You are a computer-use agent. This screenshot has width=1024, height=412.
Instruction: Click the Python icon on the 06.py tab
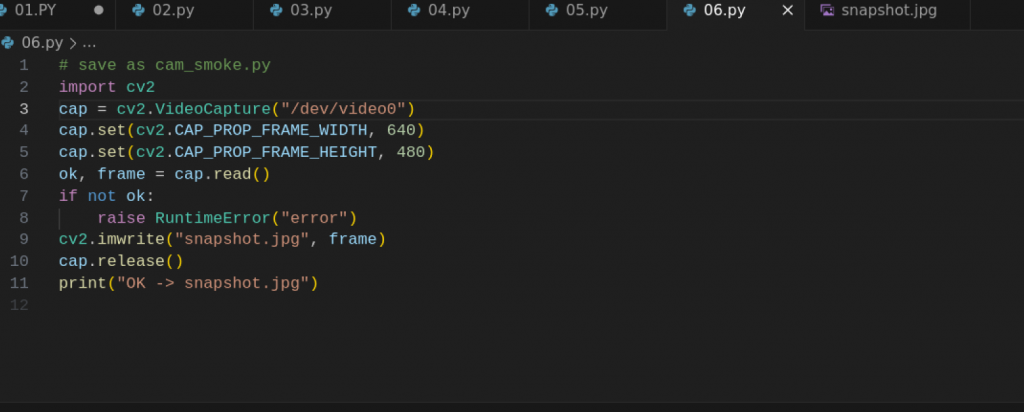(x=690, y=10)
